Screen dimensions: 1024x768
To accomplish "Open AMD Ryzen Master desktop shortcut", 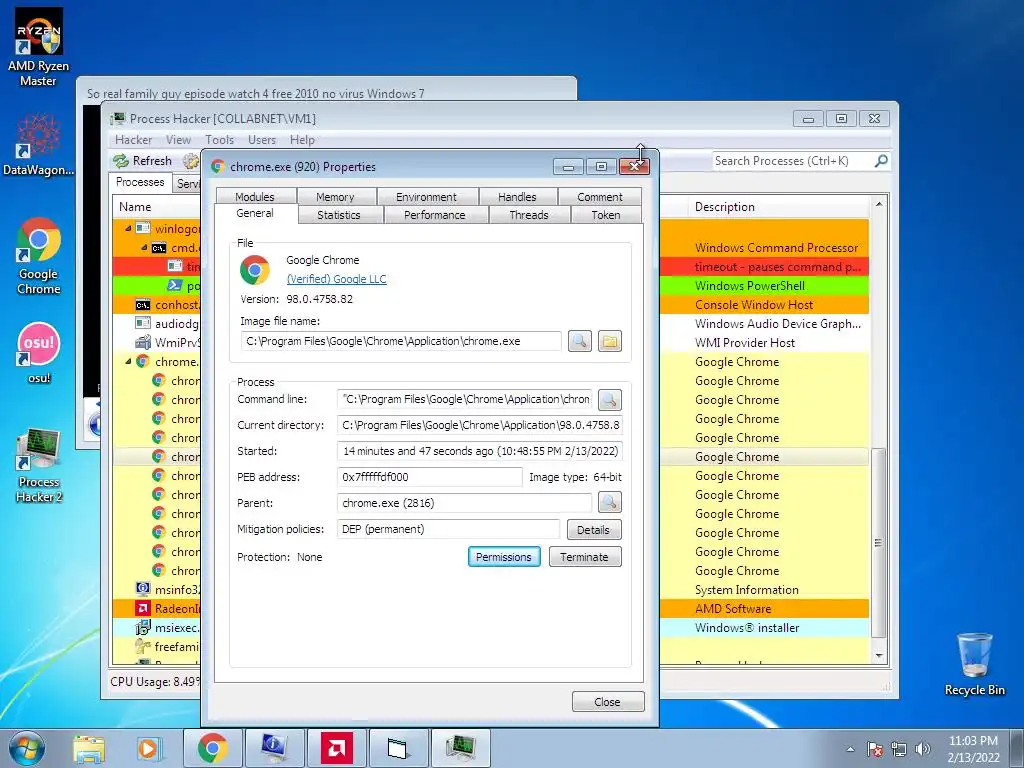I will pos(38,47).
